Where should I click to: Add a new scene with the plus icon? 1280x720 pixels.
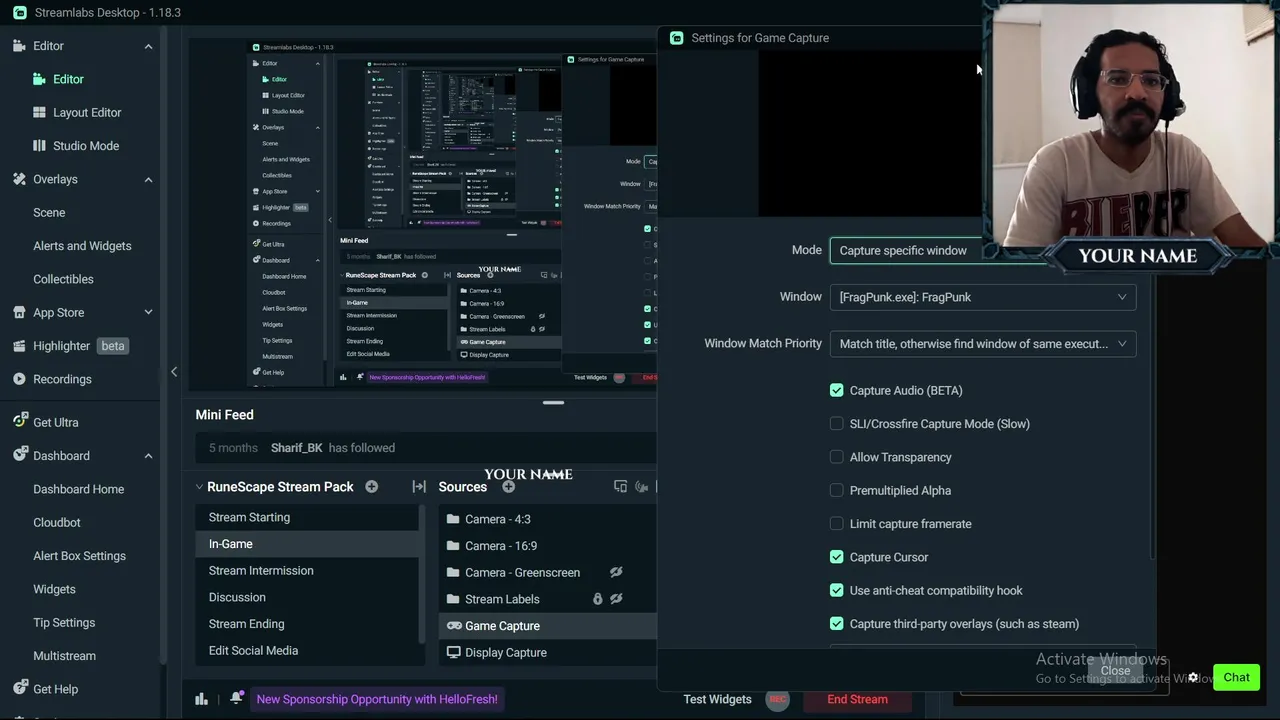(x=372, y=487)
